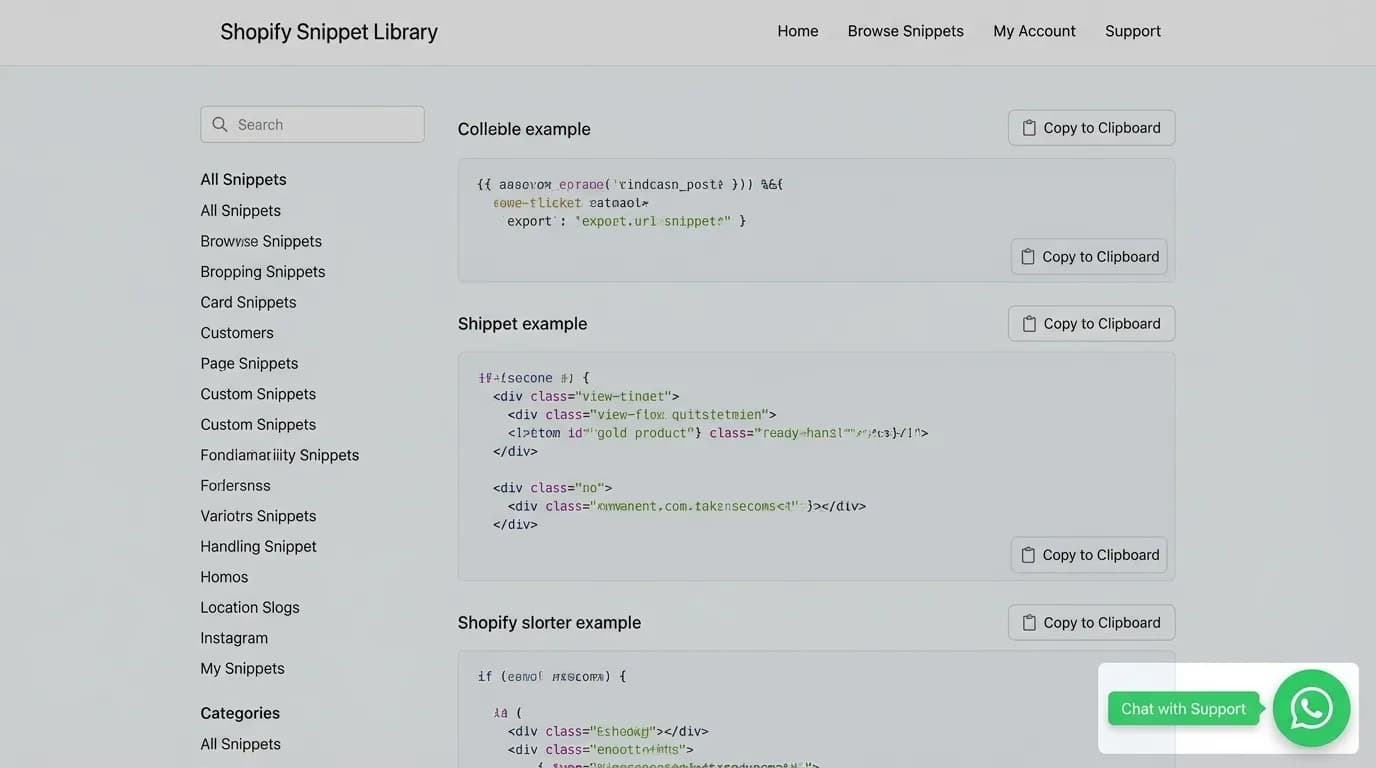Open My Snippets sidebar link

pos(242,668)
